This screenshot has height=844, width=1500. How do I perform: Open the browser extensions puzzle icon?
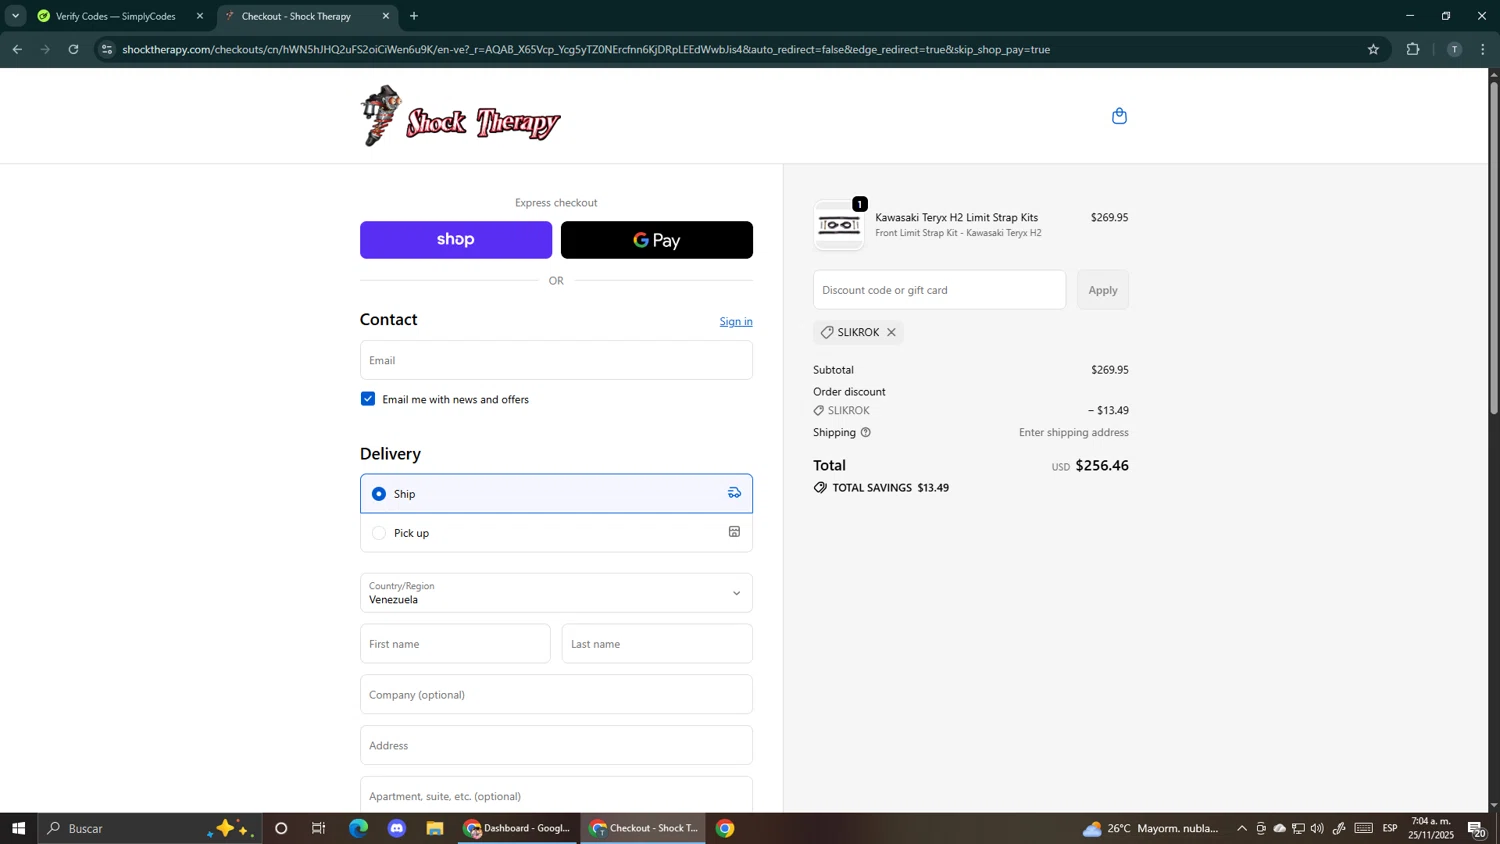(1413, 49)
